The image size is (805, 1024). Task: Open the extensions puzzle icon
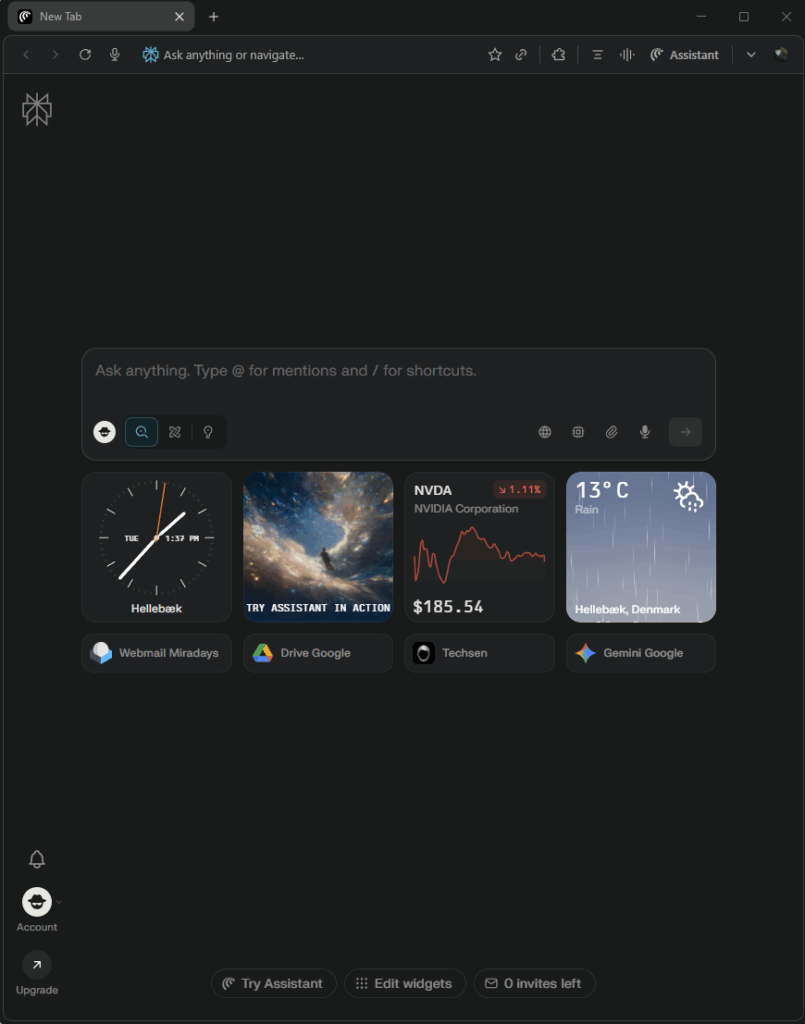[558, 55]
